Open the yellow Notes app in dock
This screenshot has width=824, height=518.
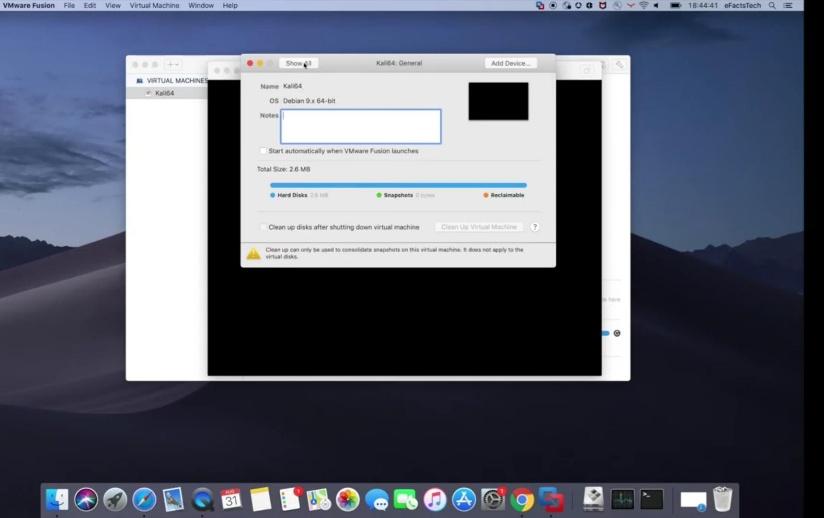(261, 499)
